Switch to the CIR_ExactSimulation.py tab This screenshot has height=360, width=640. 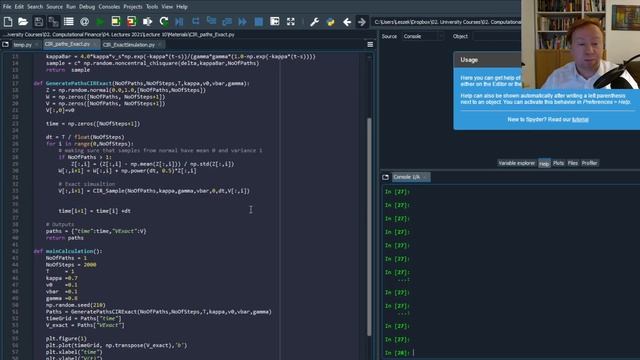pos(129,44)
